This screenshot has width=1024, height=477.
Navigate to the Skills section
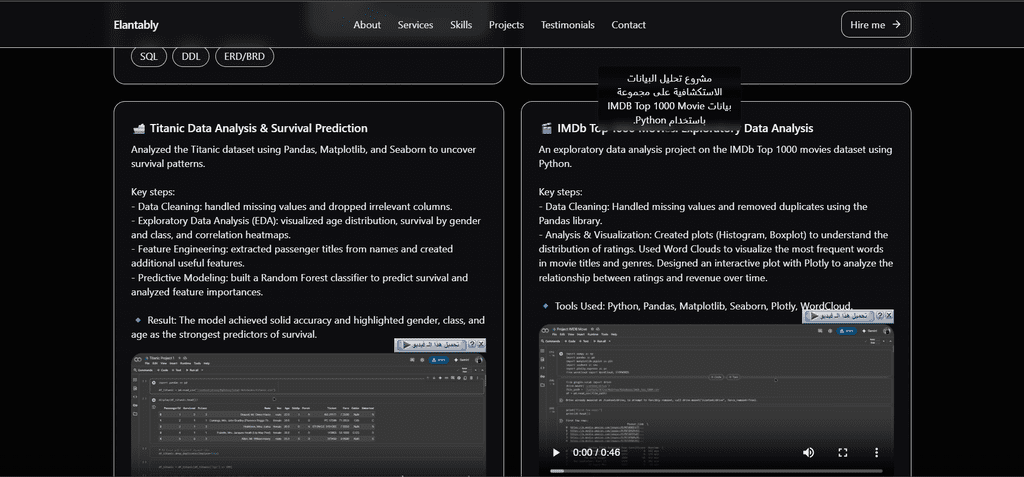461,25
